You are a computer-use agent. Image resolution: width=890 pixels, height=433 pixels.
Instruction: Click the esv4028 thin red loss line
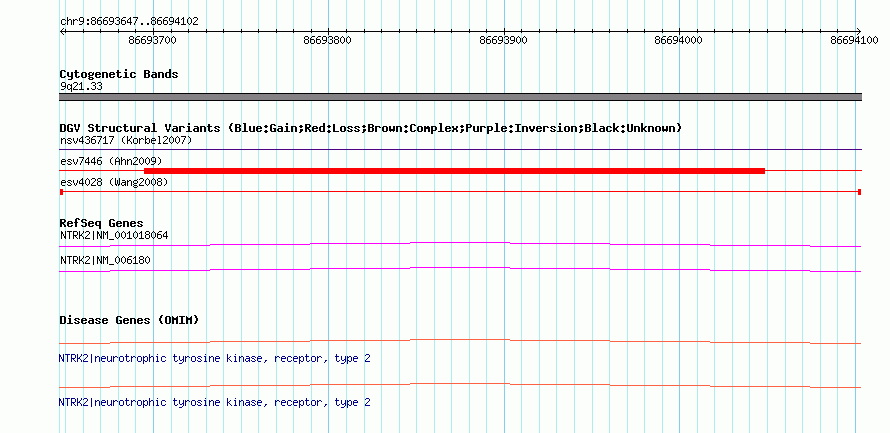coord(460,192)
